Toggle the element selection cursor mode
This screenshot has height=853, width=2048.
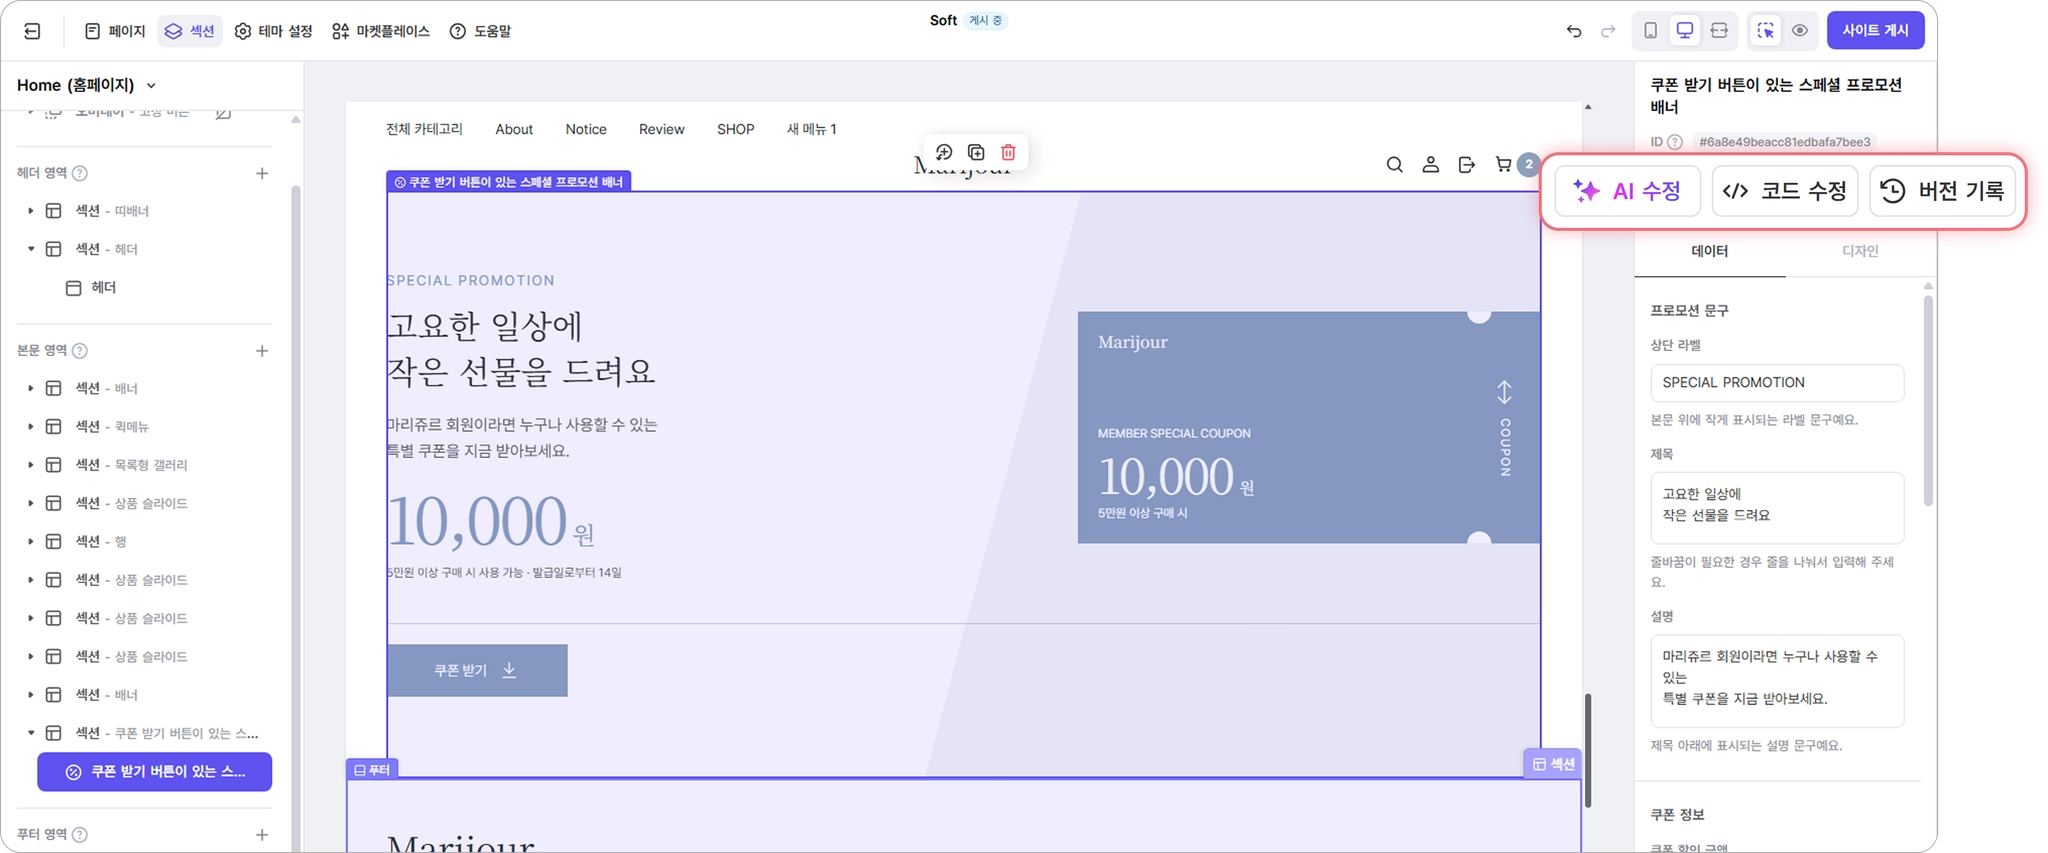[x=1766, y=31]
